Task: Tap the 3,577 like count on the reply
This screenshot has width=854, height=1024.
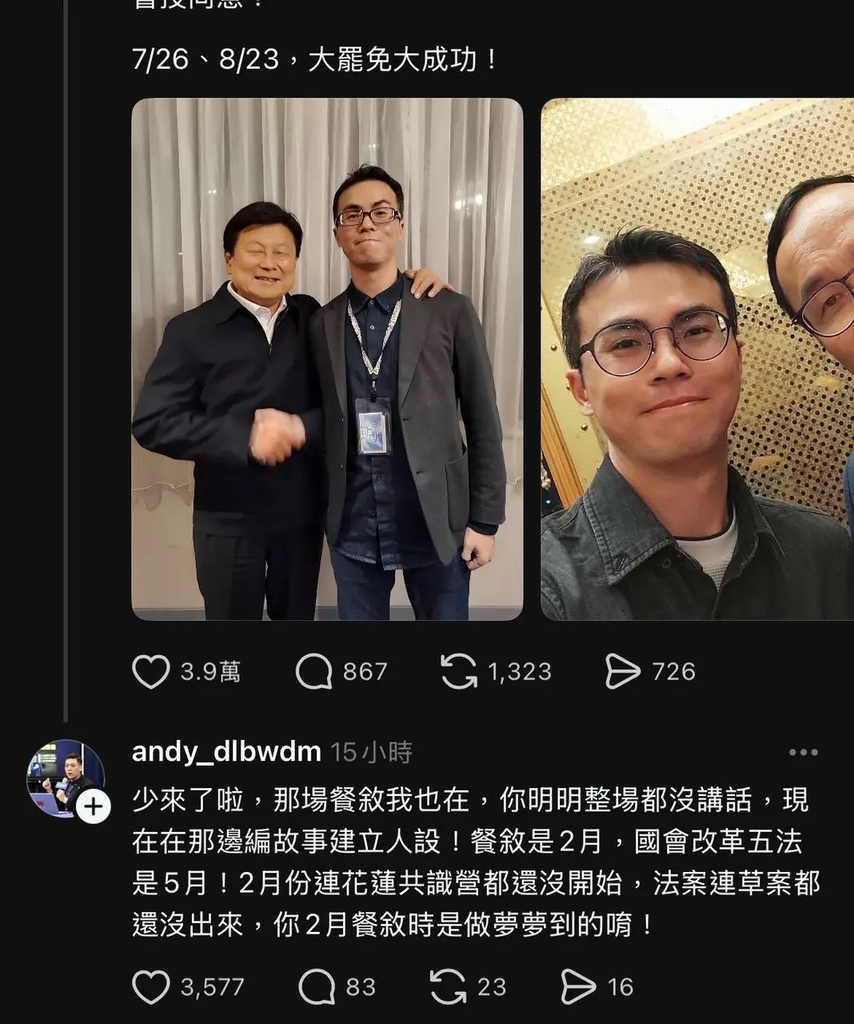Action: pos(212,987)
